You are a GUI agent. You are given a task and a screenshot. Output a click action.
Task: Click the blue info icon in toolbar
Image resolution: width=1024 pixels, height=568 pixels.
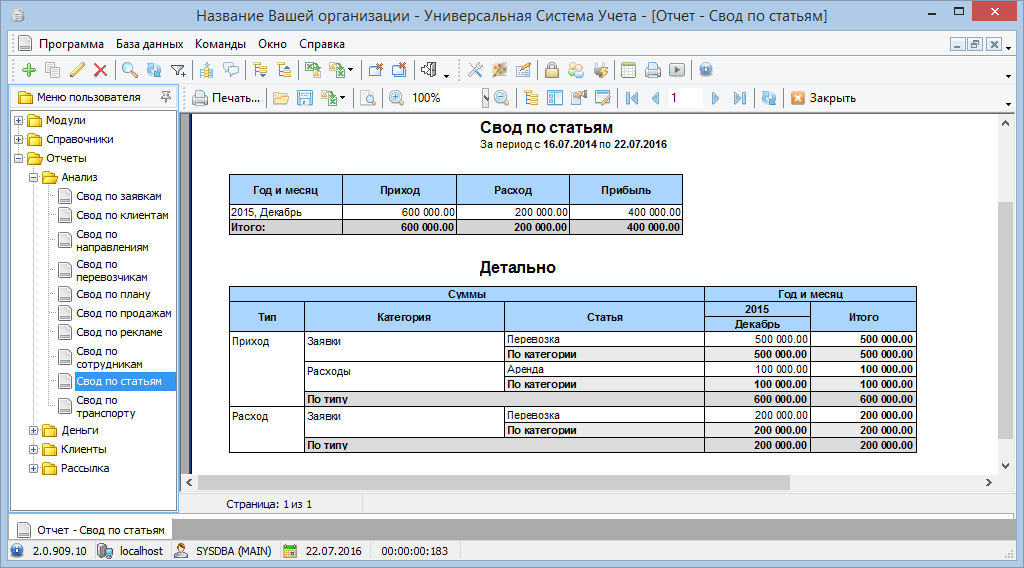pyautogui.click(x=705, y=70)
